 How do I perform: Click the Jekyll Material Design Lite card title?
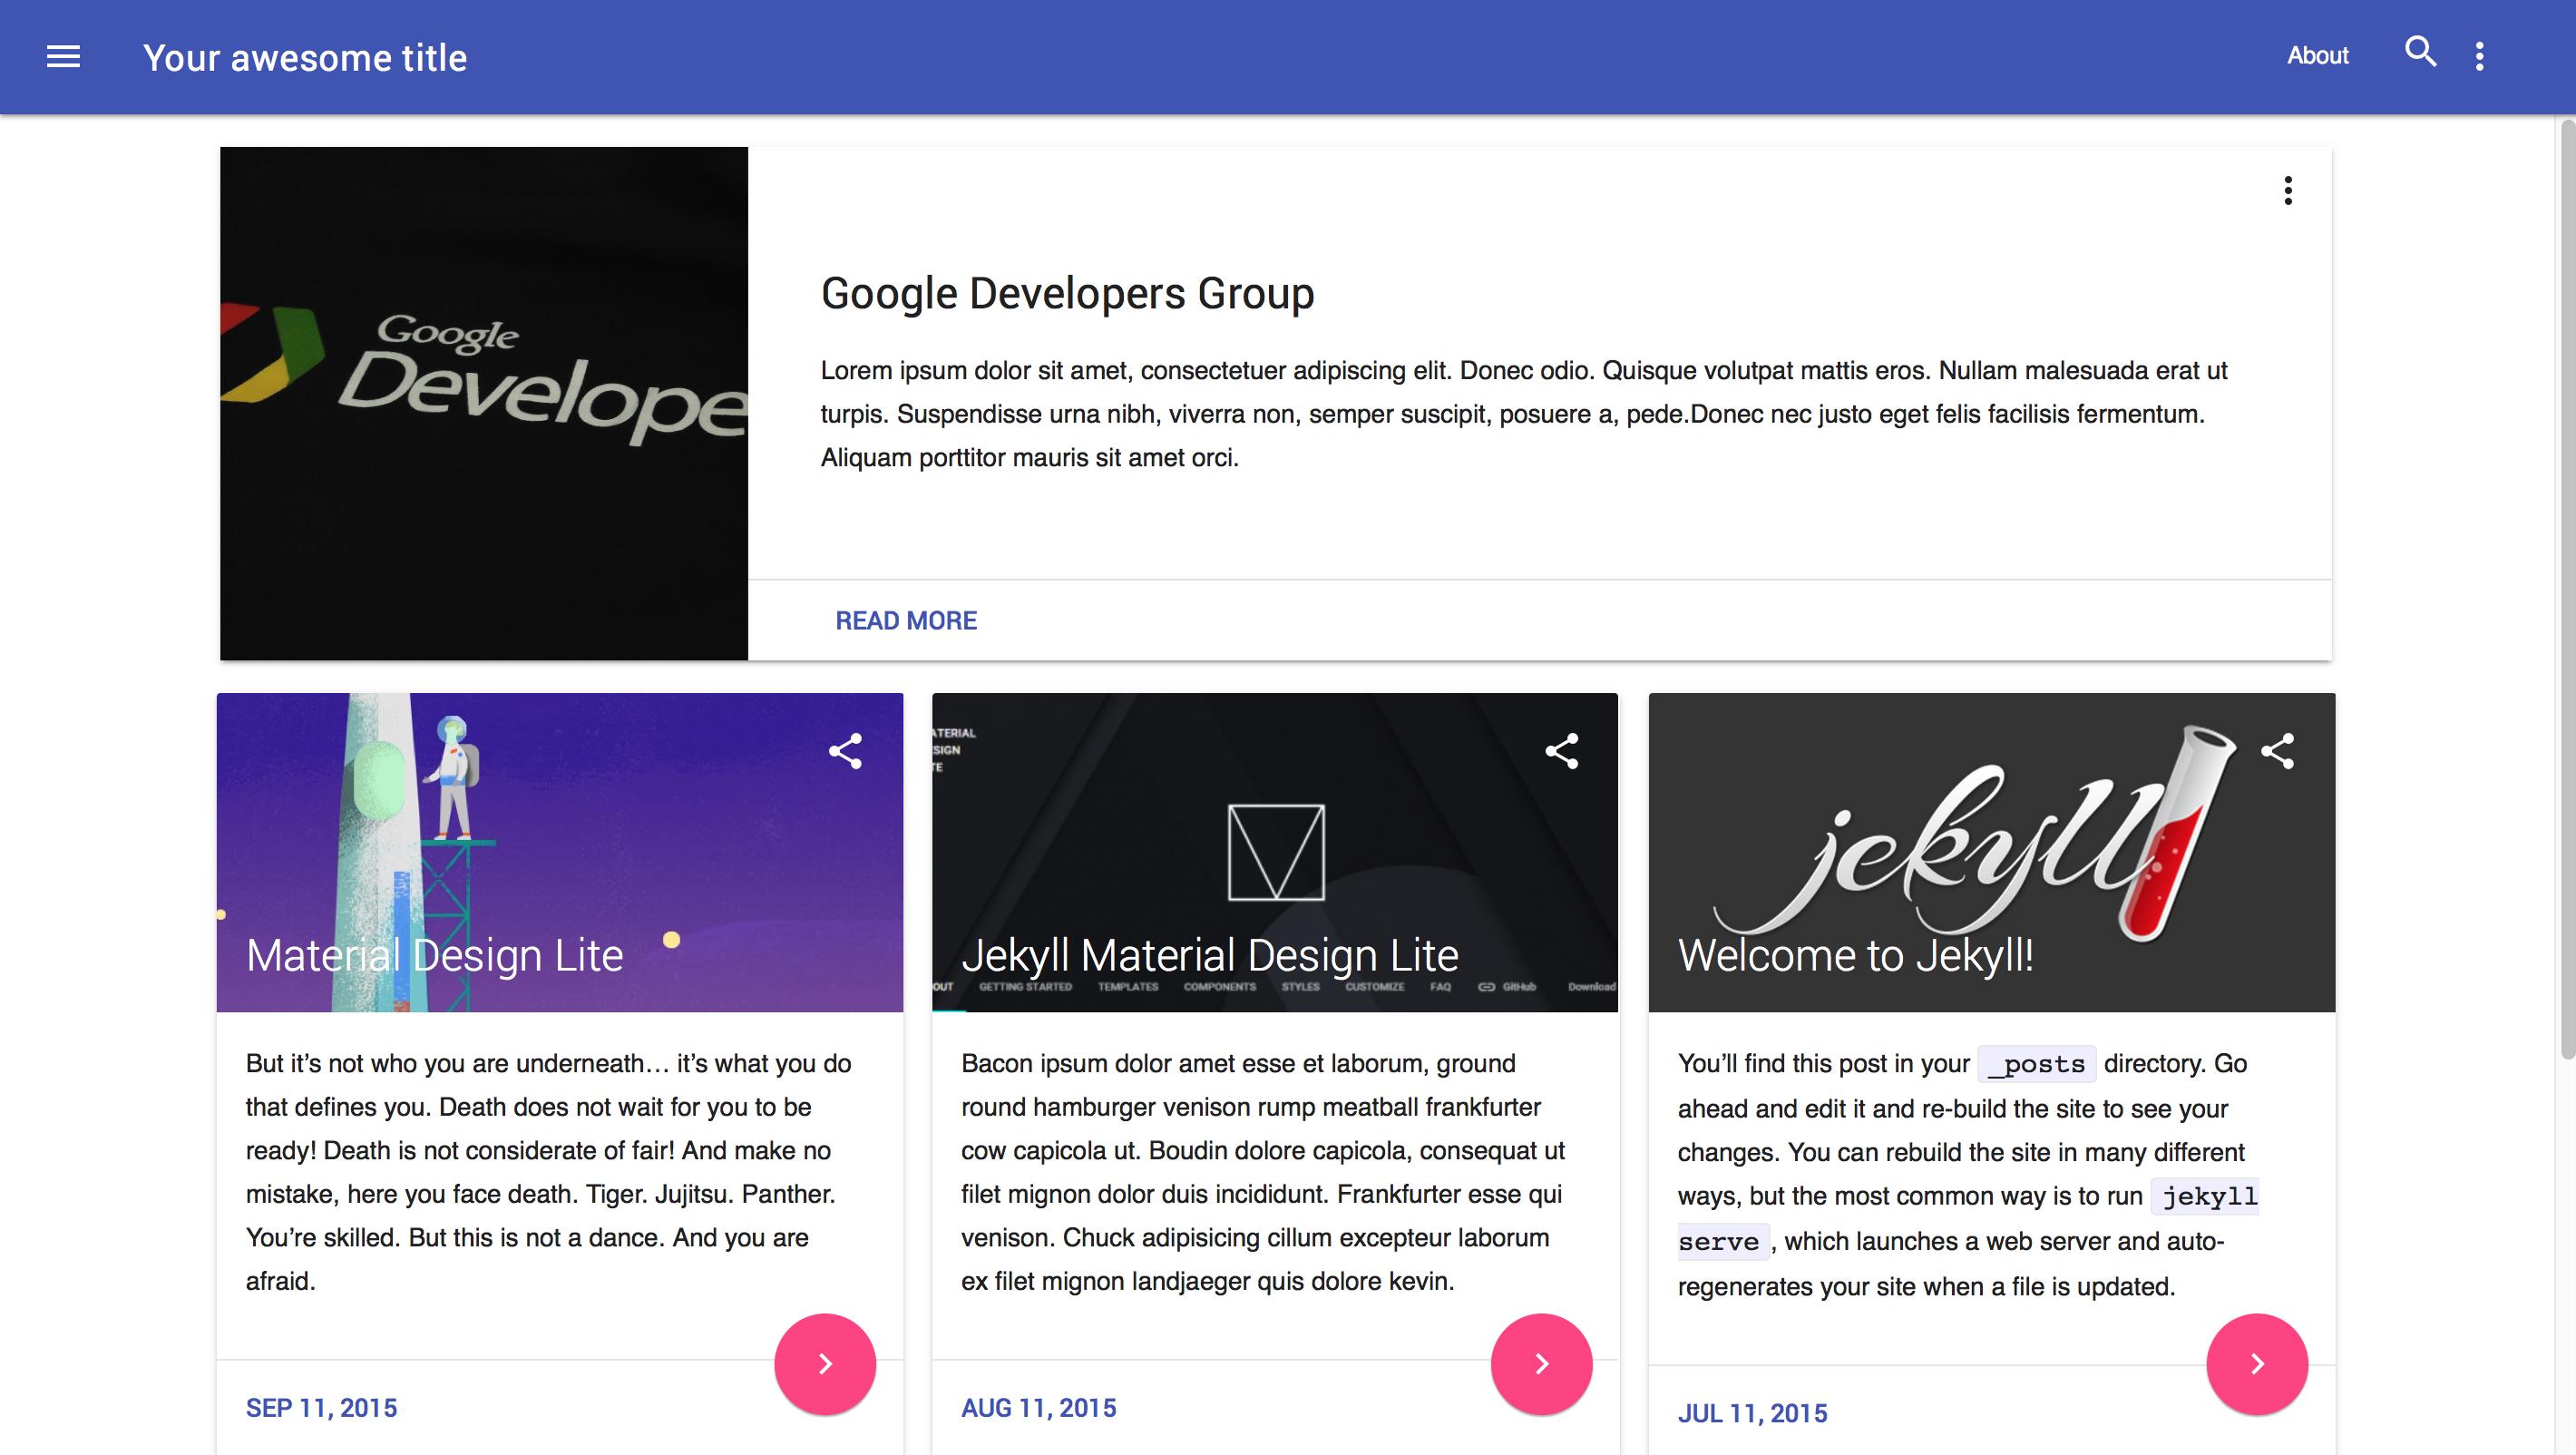pos(1210,955)
